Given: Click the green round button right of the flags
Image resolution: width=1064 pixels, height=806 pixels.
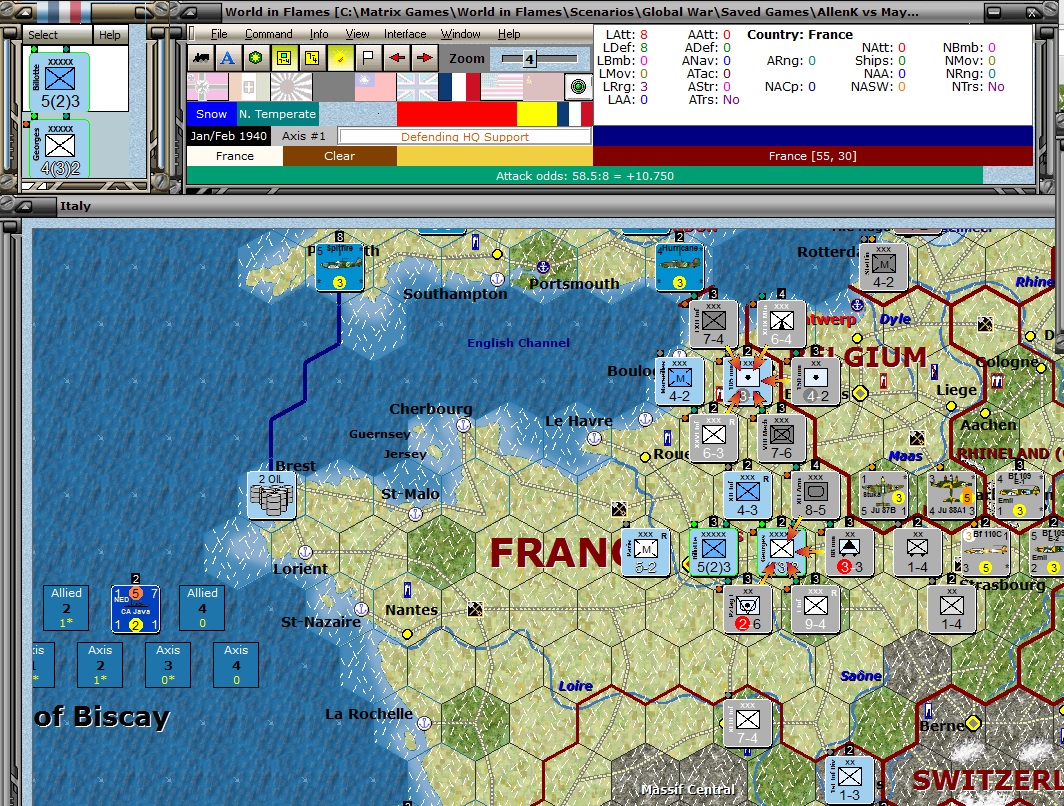Looking at the screenshot, I should click(x=579, y=87).
